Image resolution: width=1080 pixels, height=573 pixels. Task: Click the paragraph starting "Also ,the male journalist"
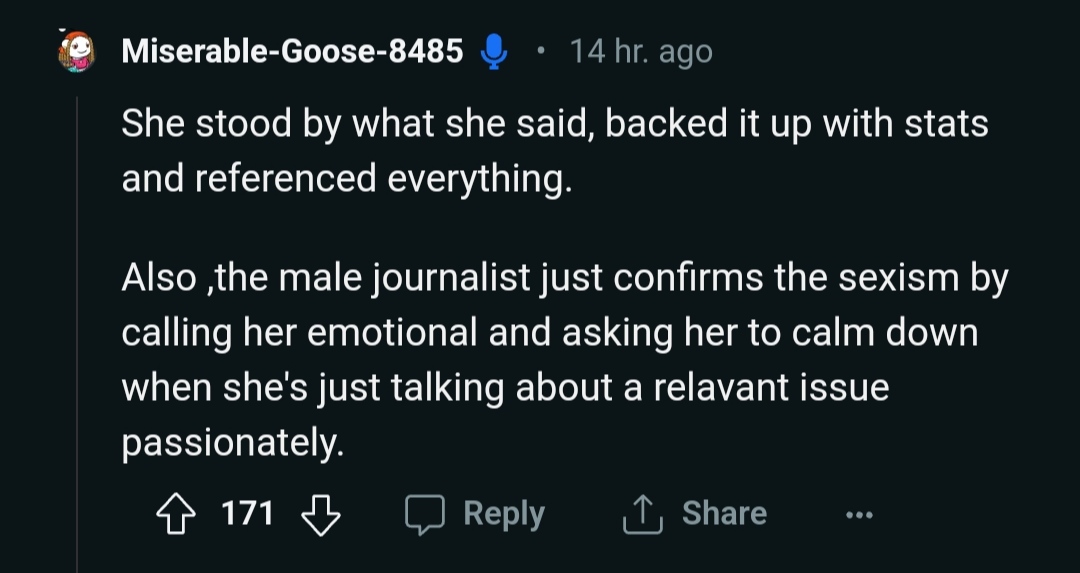(x=564, y=360)
